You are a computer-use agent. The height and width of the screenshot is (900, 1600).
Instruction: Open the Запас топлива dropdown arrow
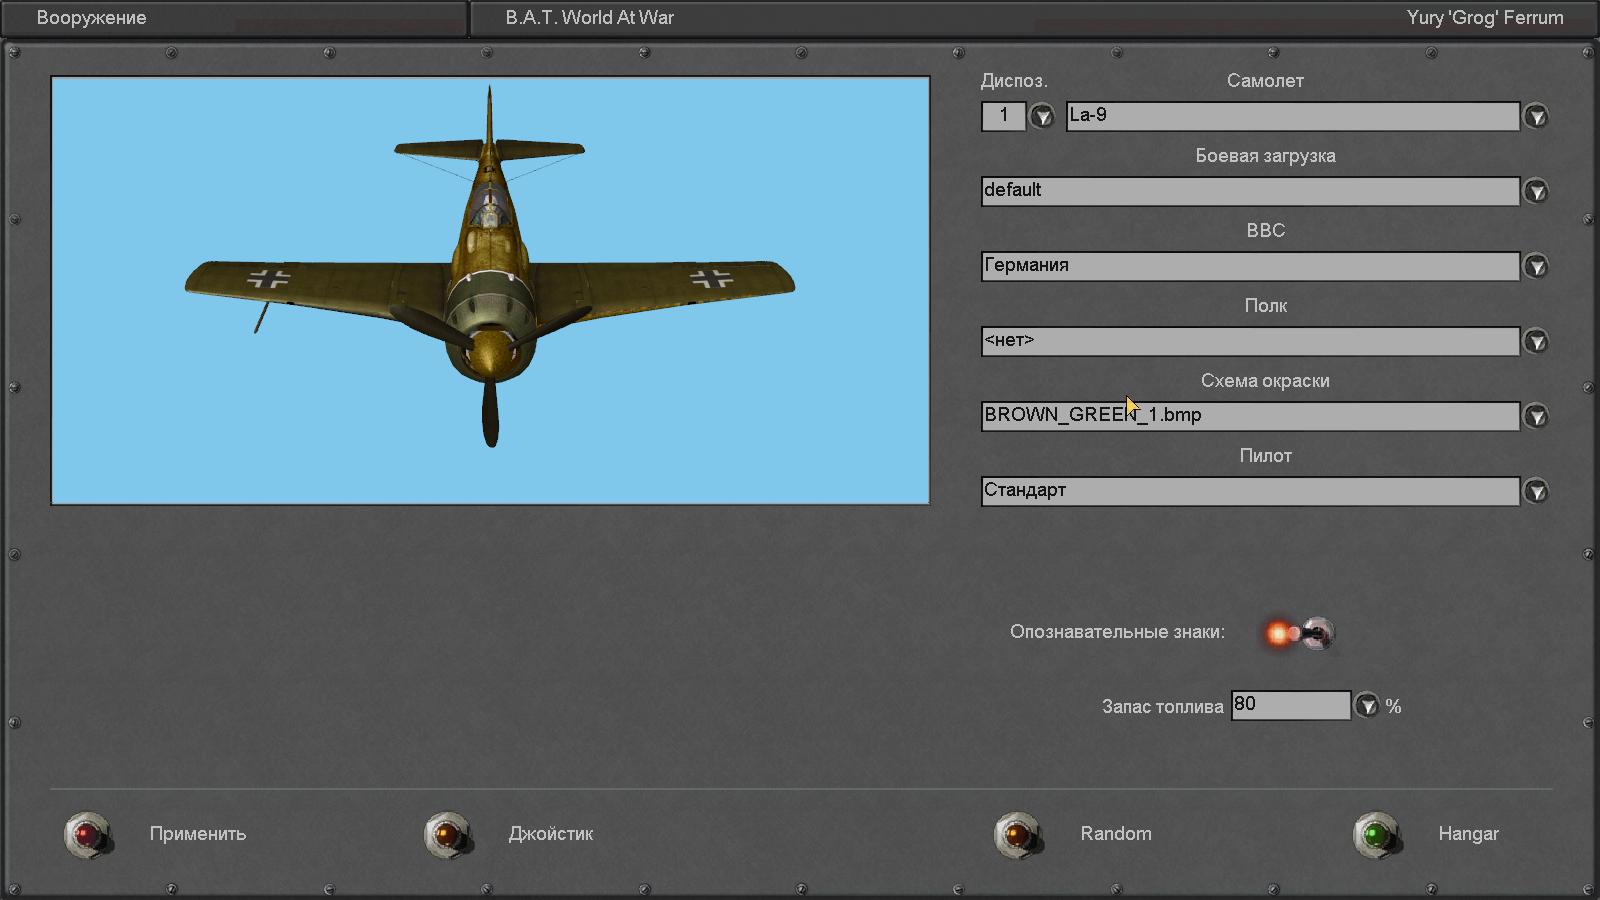click(x=1366, y=706)
